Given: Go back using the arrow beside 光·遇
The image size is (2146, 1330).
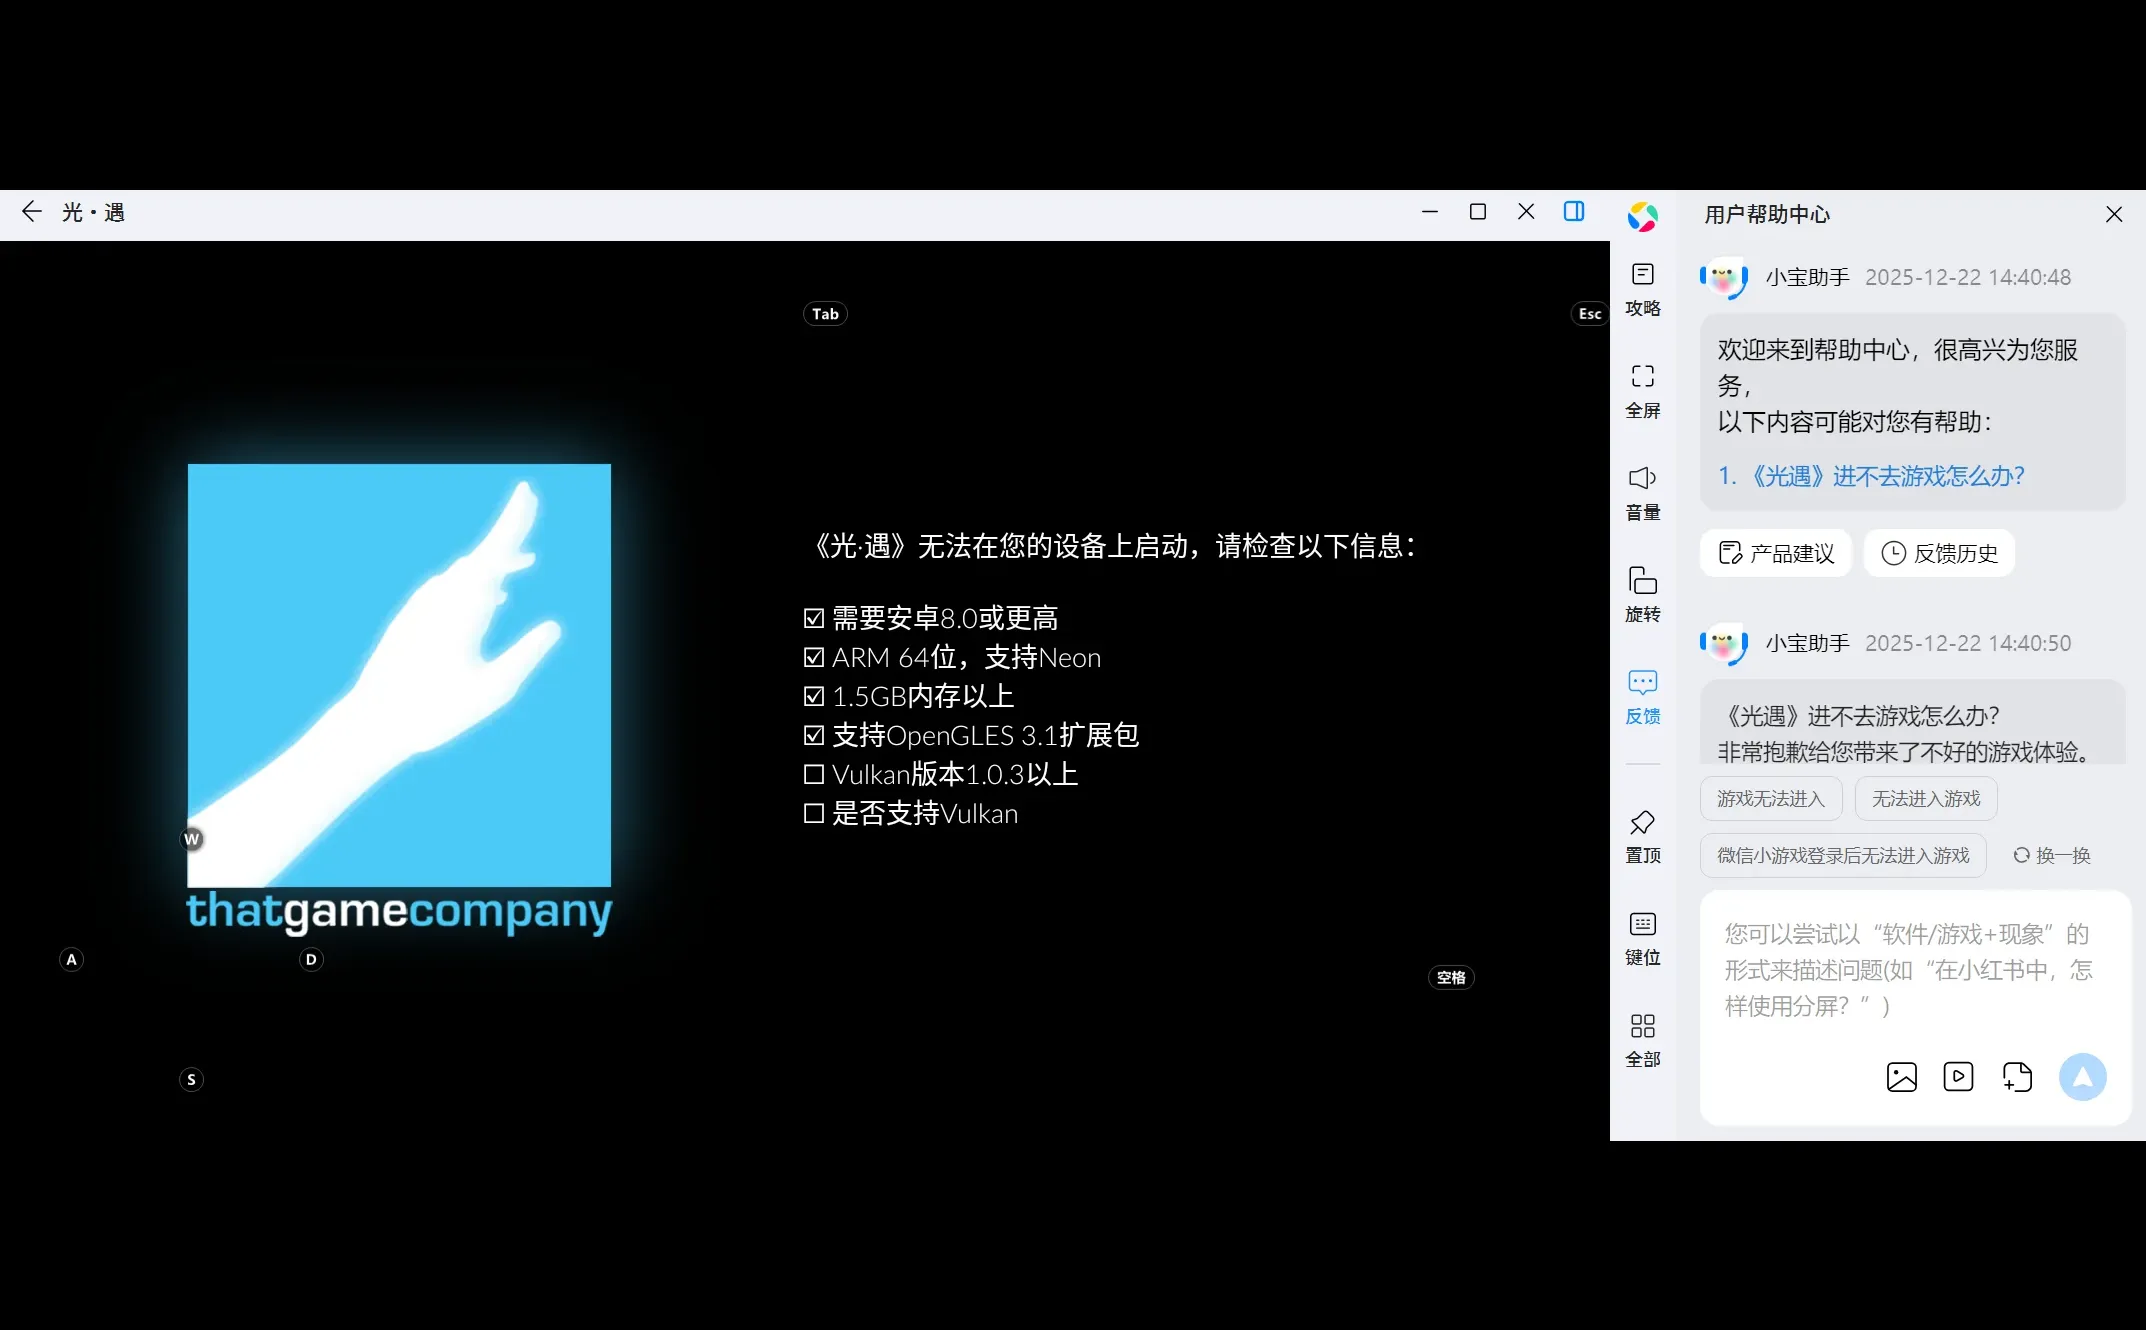Looking at the screenshot, I should click(32, 212).
